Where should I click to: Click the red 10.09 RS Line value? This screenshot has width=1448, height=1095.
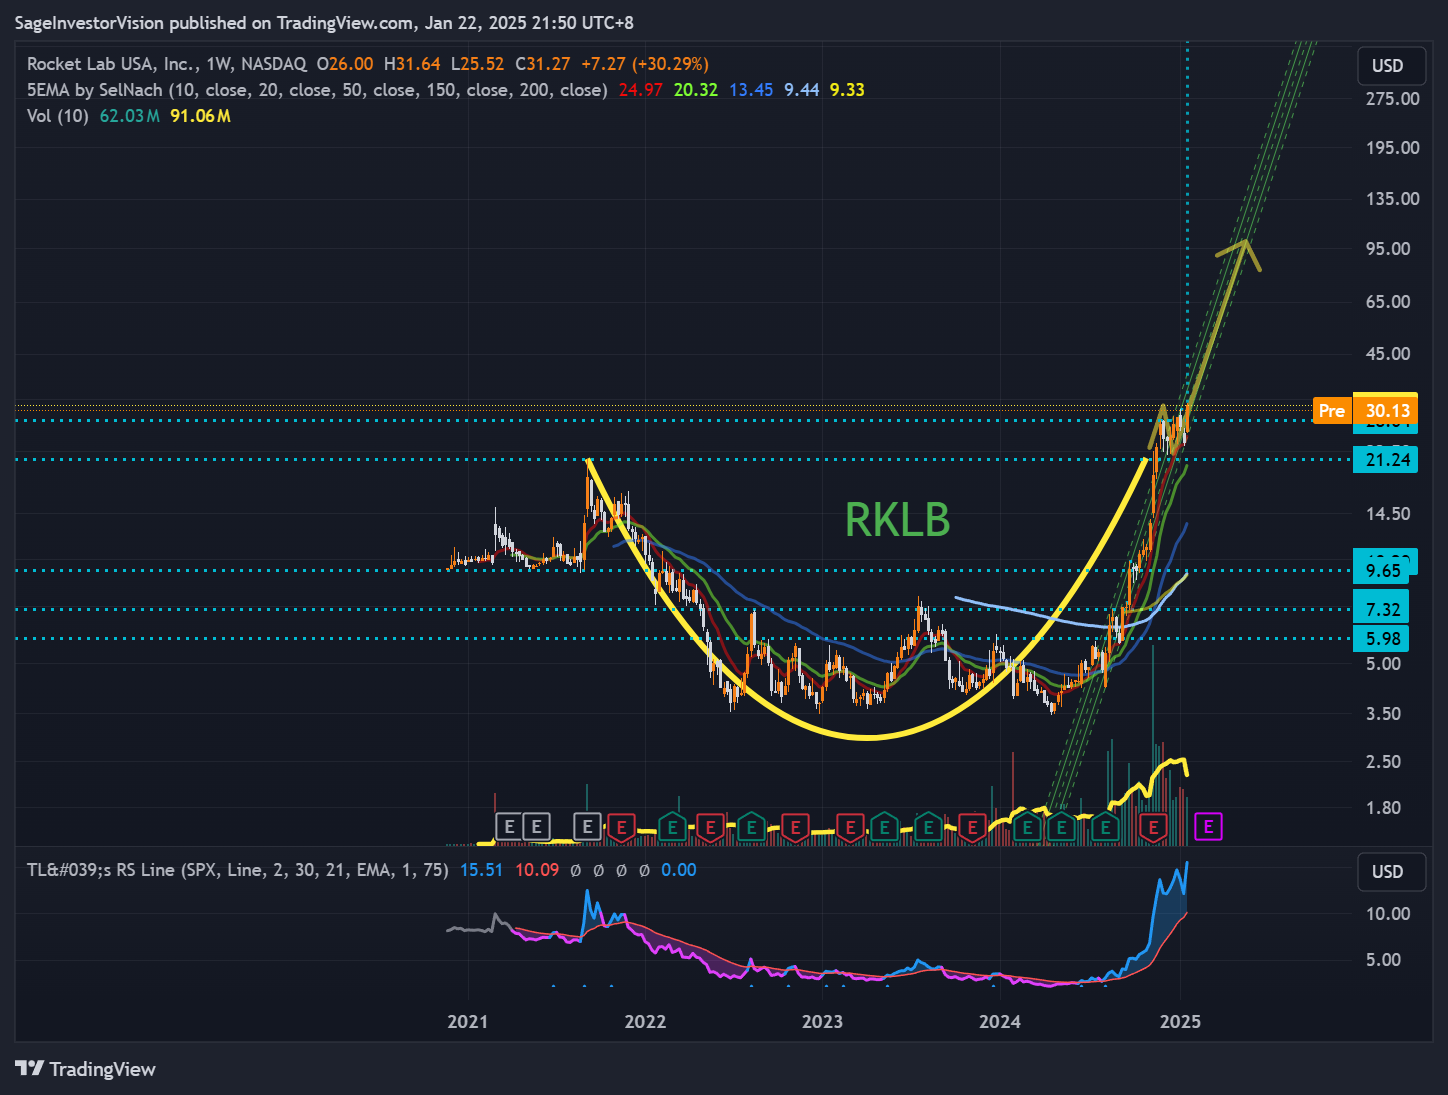[537, 870]
